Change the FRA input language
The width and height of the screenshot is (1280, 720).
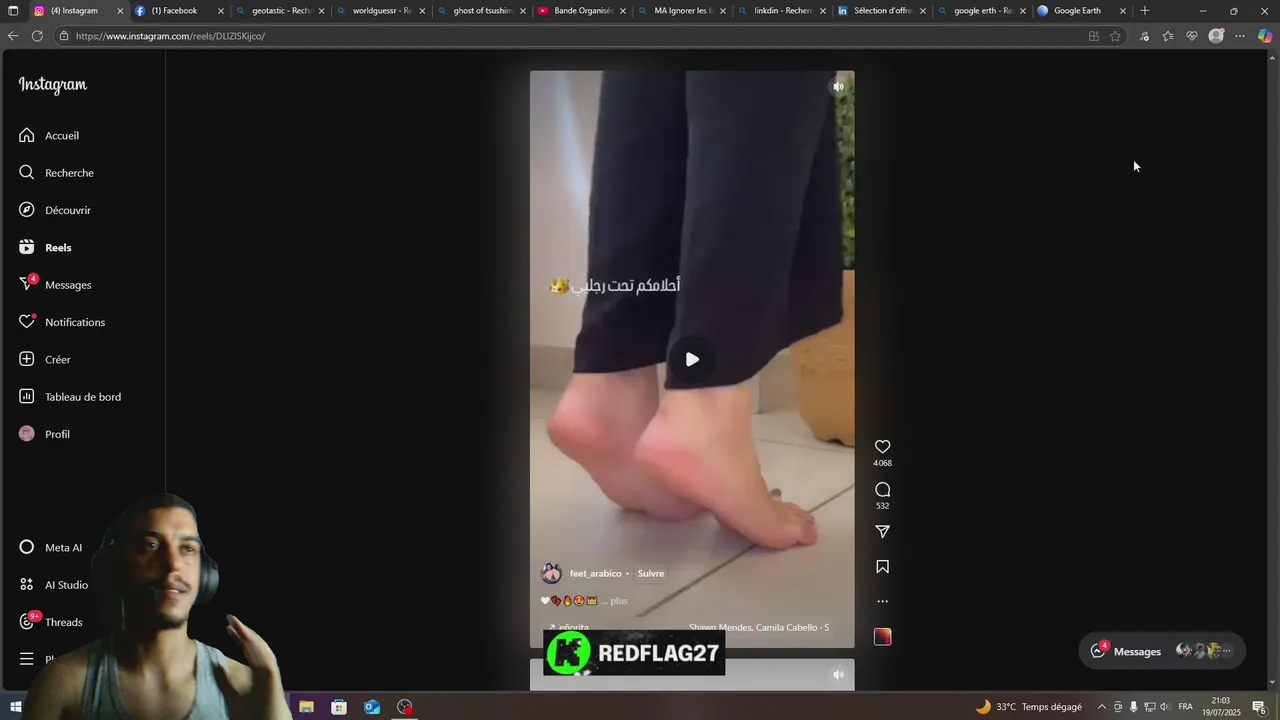tap(1186, 707)
